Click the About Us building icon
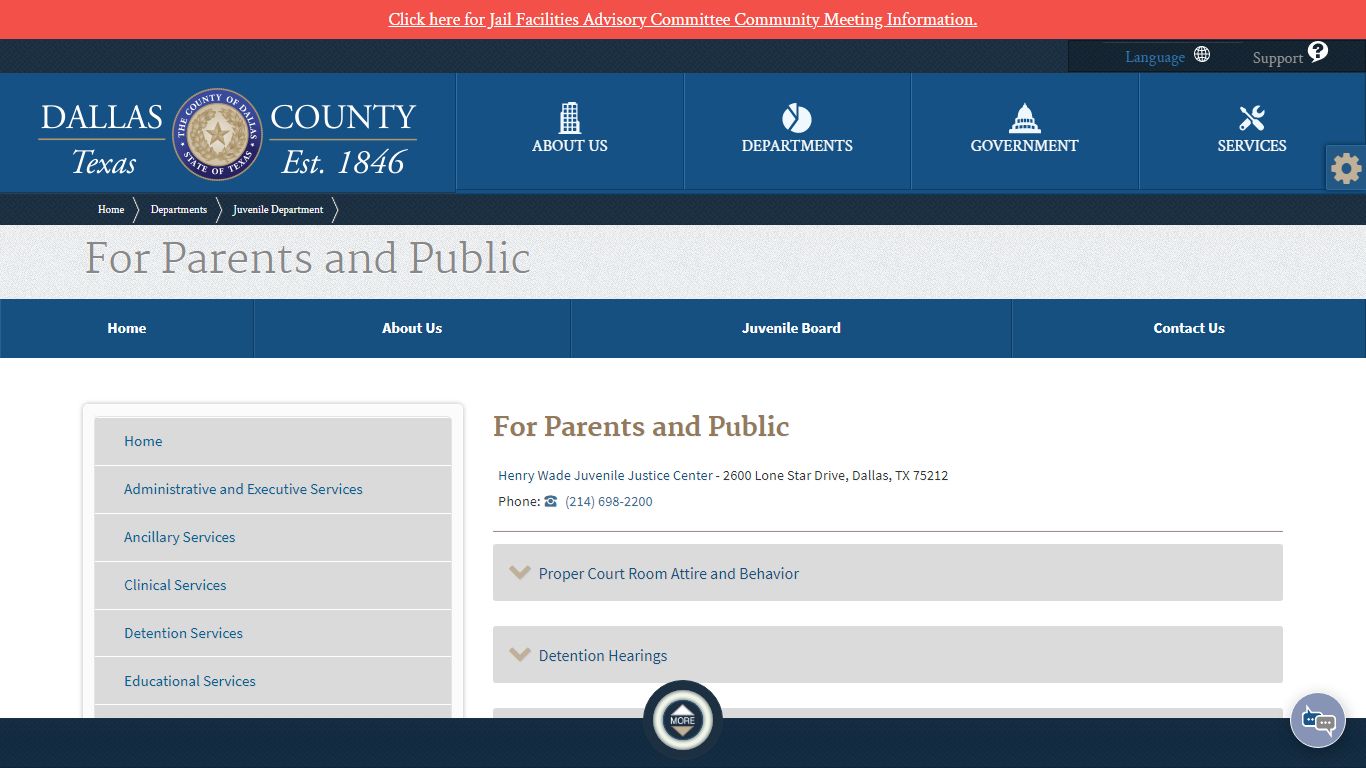Screen dimensions: 1366x768 570,118
